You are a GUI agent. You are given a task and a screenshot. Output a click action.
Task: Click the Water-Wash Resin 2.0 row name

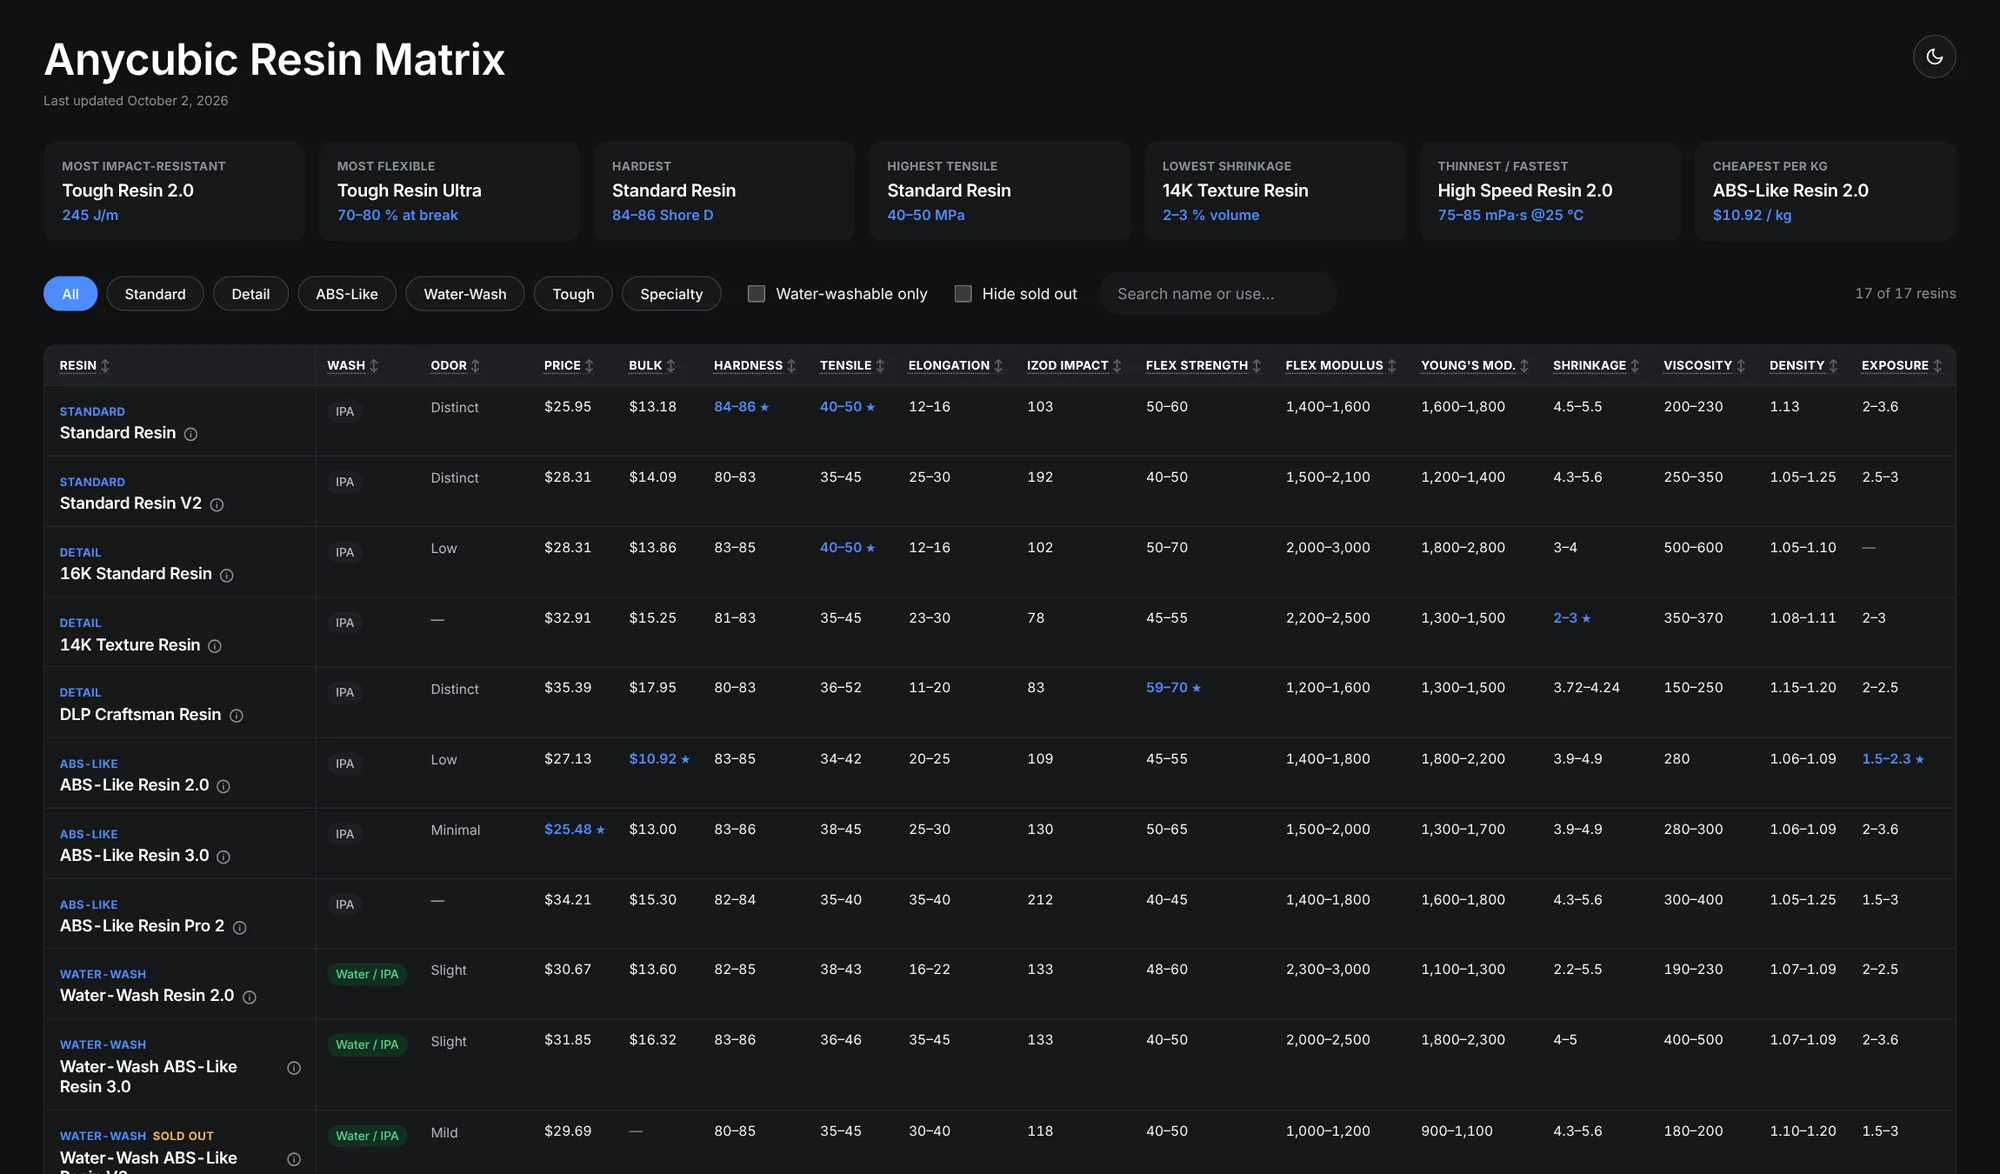click(x=147, y=996)
